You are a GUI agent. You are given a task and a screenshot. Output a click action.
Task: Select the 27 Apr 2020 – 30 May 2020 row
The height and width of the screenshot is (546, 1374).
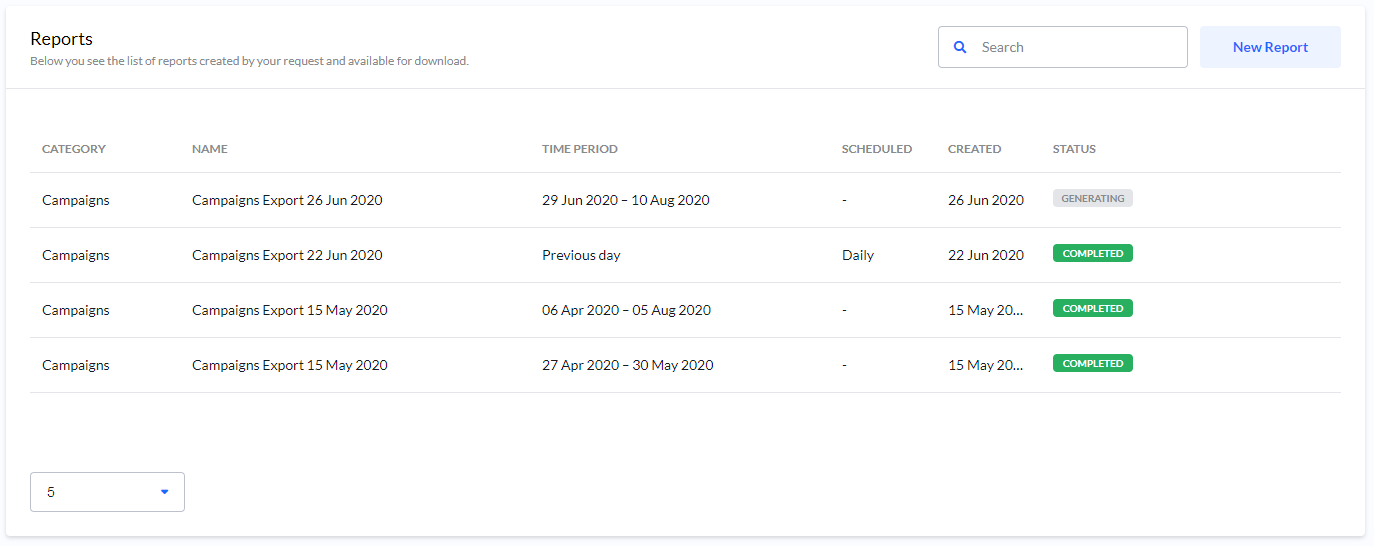628,365
